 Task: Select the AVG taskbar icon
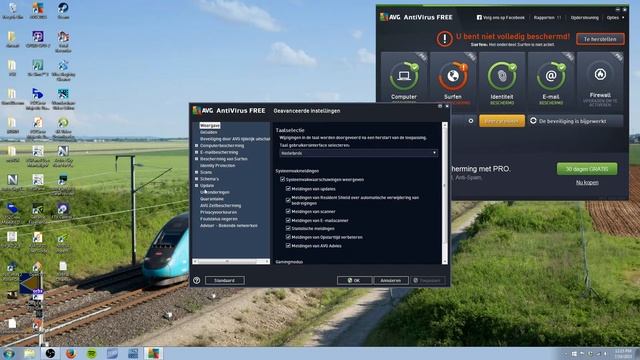point(153,353)
